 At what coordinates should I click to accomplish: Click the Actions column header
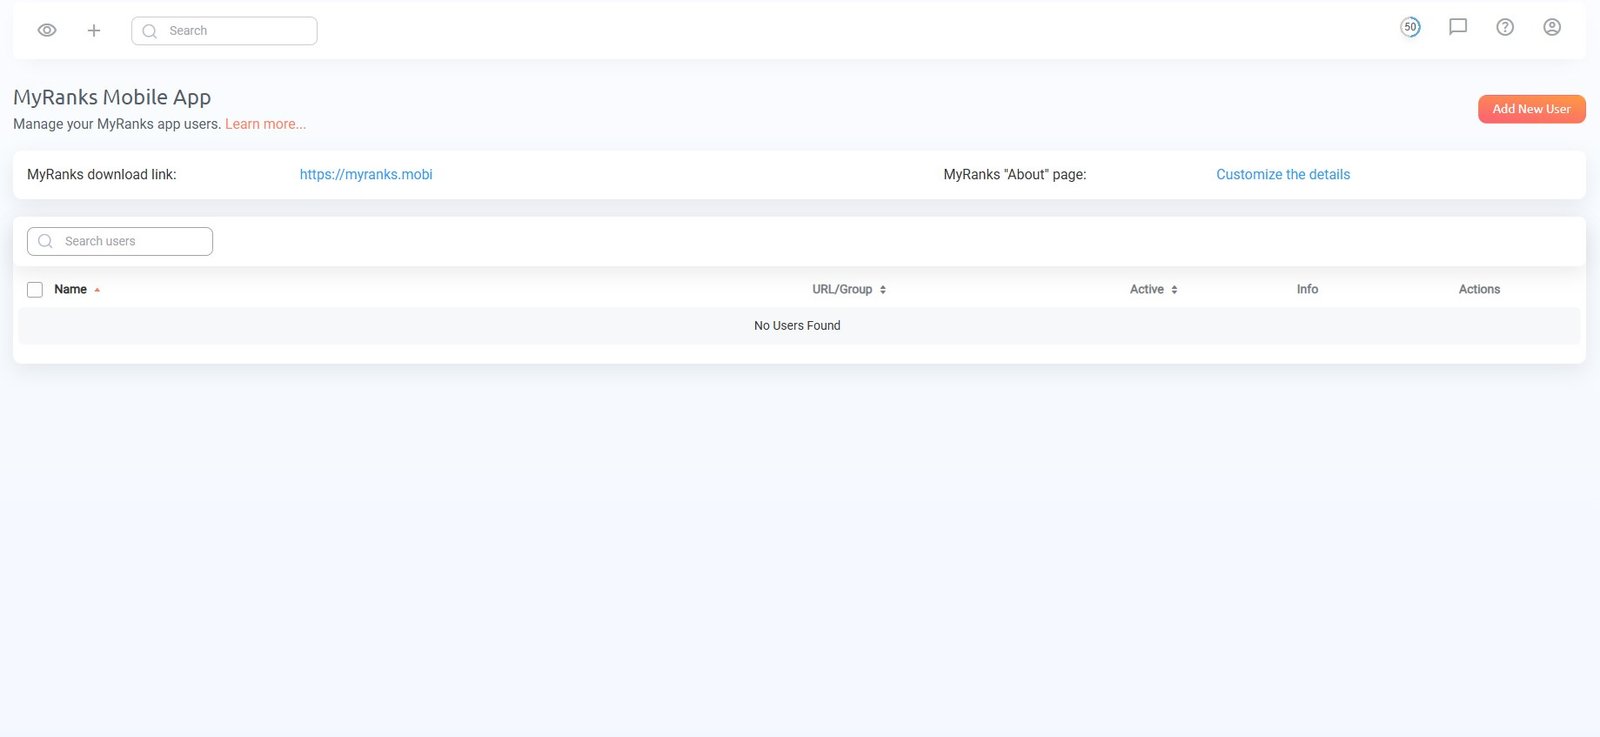click(1479, 289)
